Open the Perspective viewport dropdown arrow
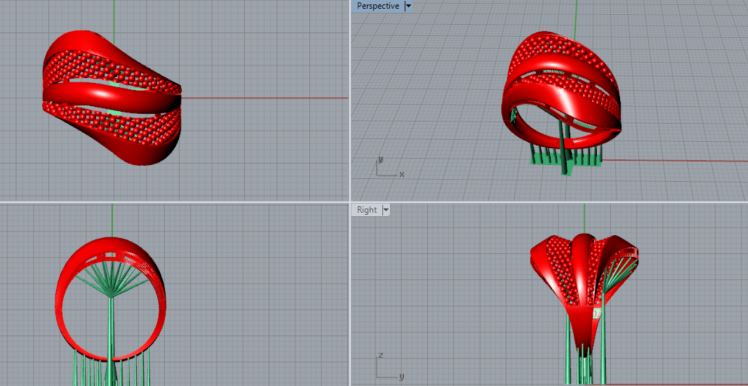This screenshot has width=748, height=386. (x=407, y=6)
